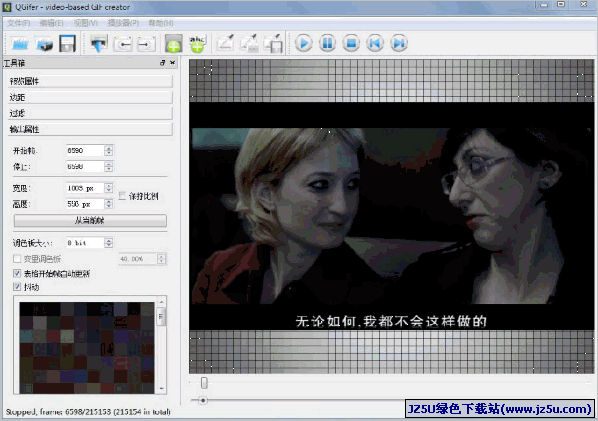The width and height of the screenshot is (598, 421).
Task: Click the 高度 height stepper arrows
Action: [x=109, y=204]
